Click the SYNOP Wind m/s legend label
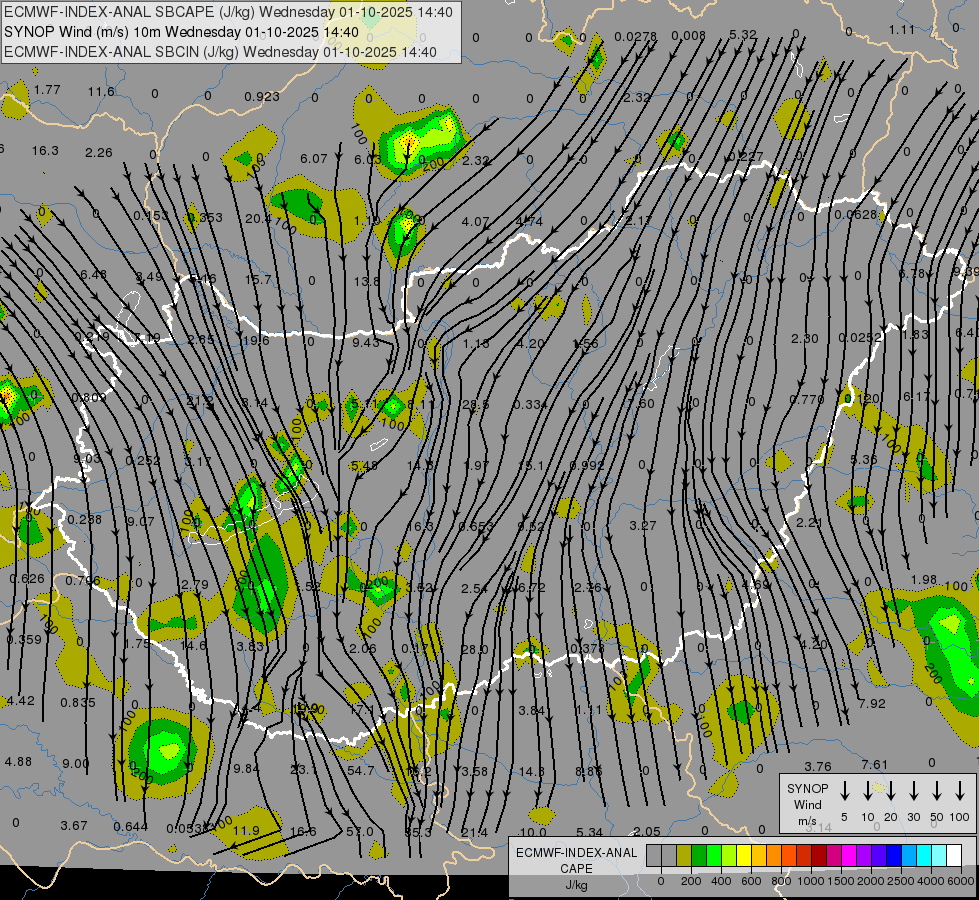The height and width of the screenshot is (900, 979). point(807,804)
